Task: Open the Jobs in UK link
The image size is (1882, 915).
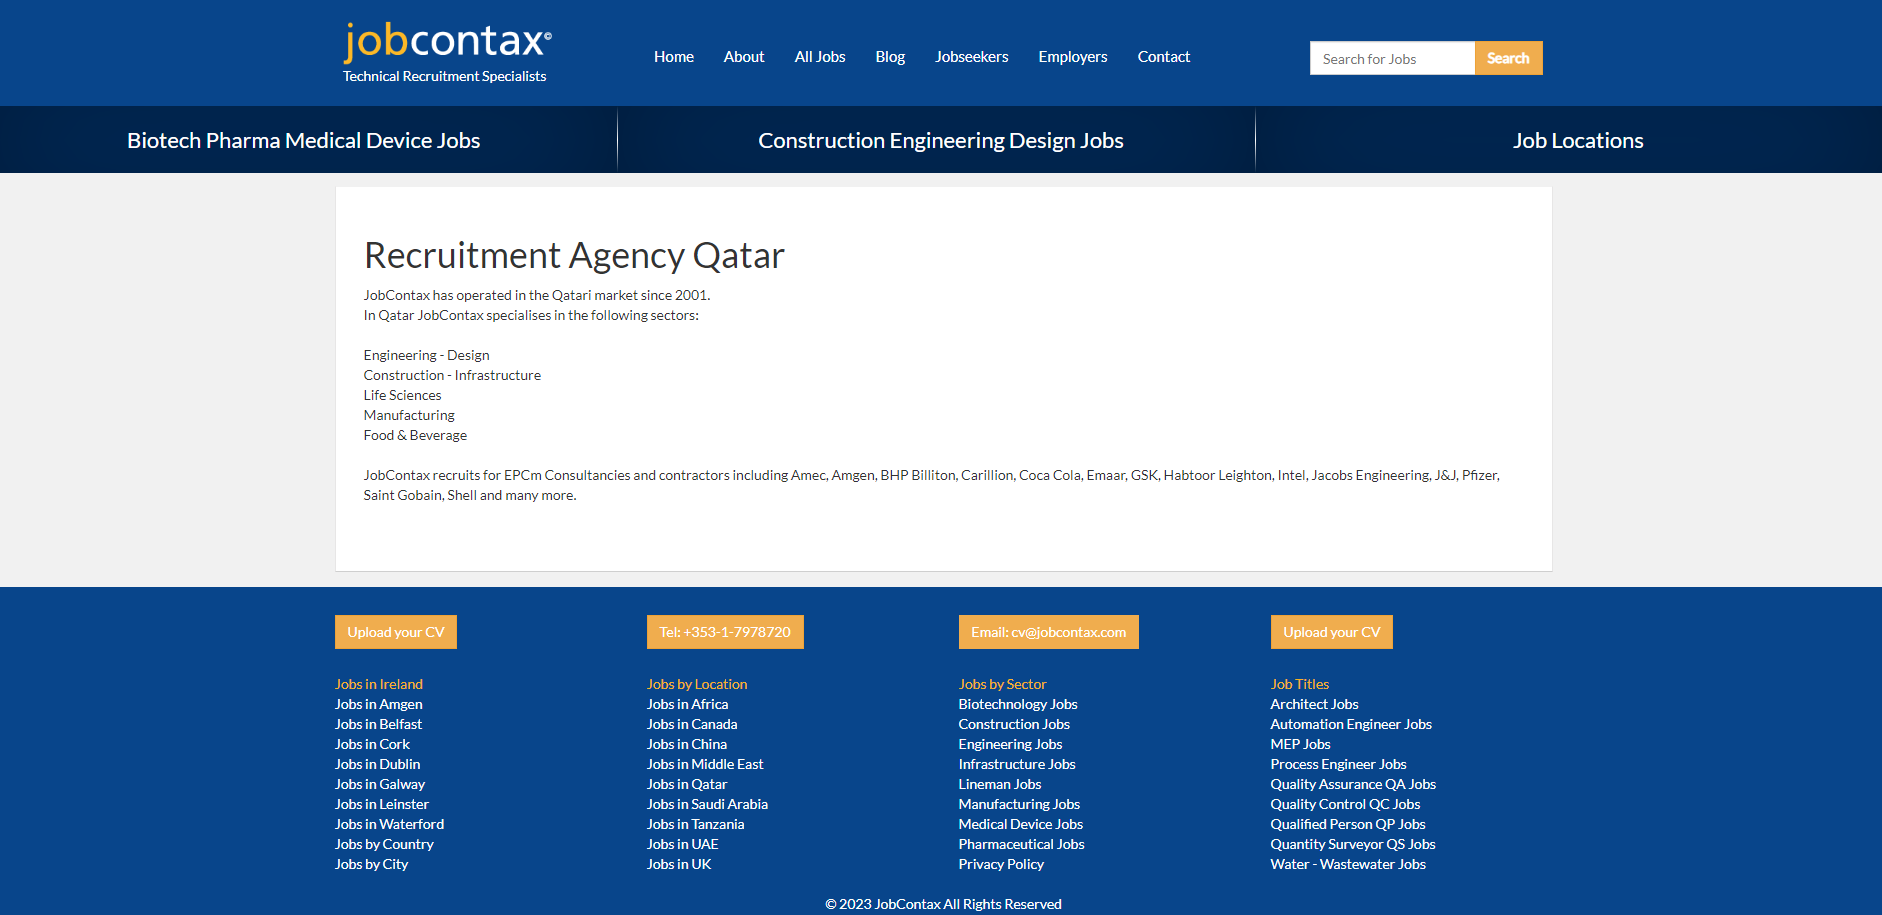Action: pyautogui.click(x=679, y=864)
